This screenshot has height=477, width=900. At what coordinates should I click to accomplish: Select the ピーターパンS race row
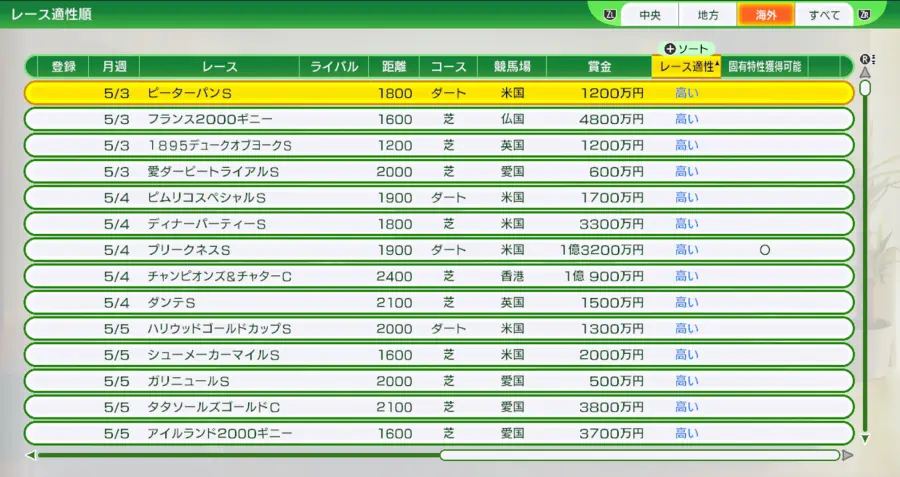[x=438, y=93]
